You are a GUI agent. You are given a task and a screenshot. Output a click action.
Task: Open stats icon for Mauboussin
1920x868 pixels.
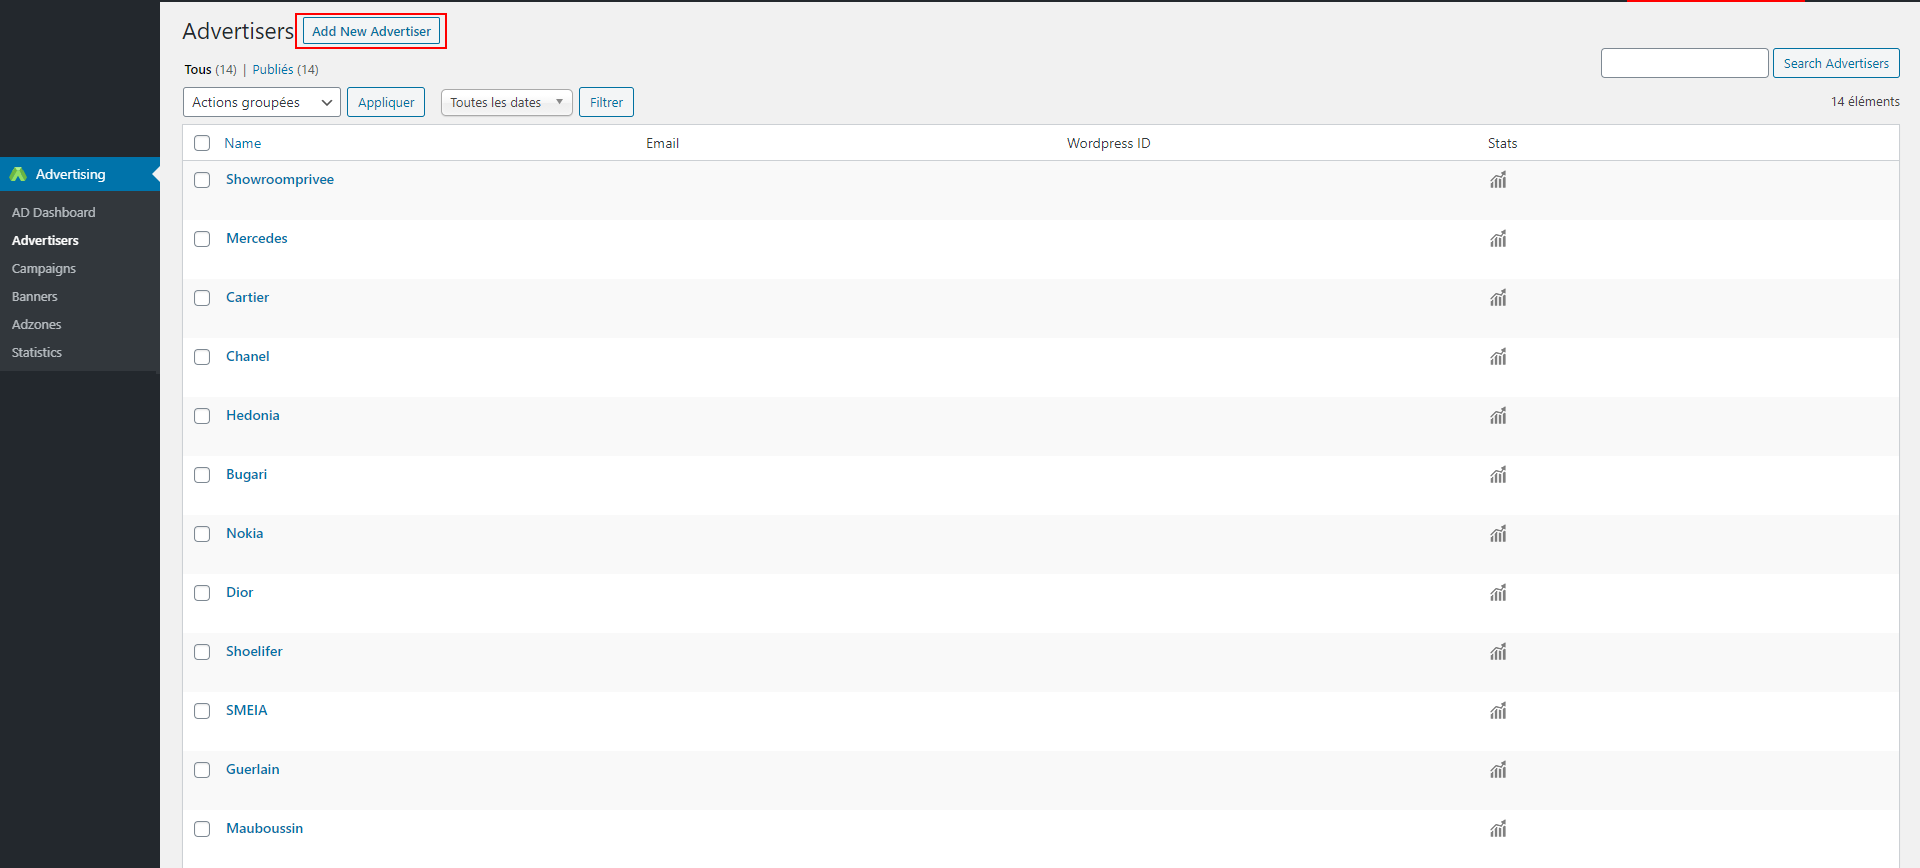1498,829
